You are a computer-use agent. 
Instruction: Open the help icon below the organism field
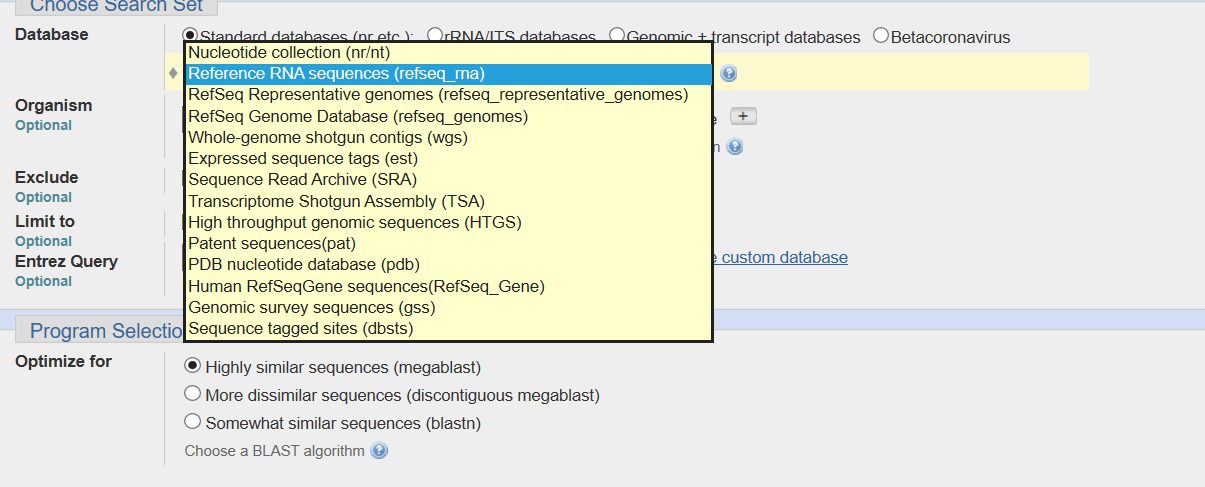click(735, 147)
